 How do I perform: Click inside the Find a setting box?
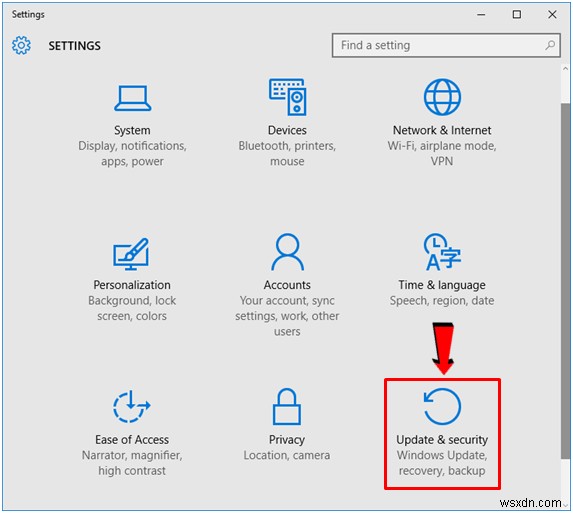pos(446,45)
